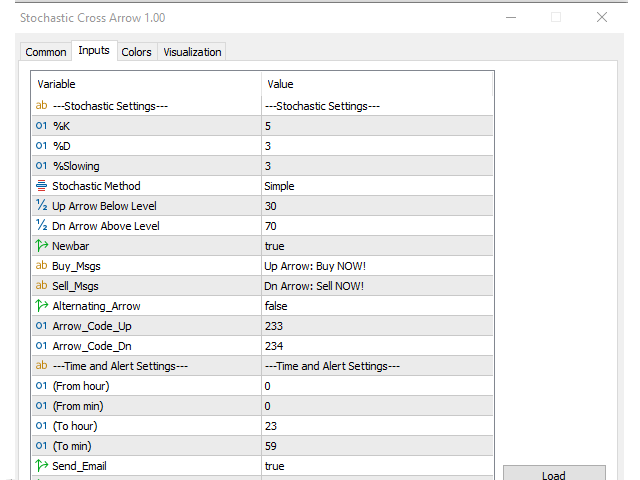Select the Stochastic Method variable name
Screen dimensions: 640x480
[x=96, y=186]
